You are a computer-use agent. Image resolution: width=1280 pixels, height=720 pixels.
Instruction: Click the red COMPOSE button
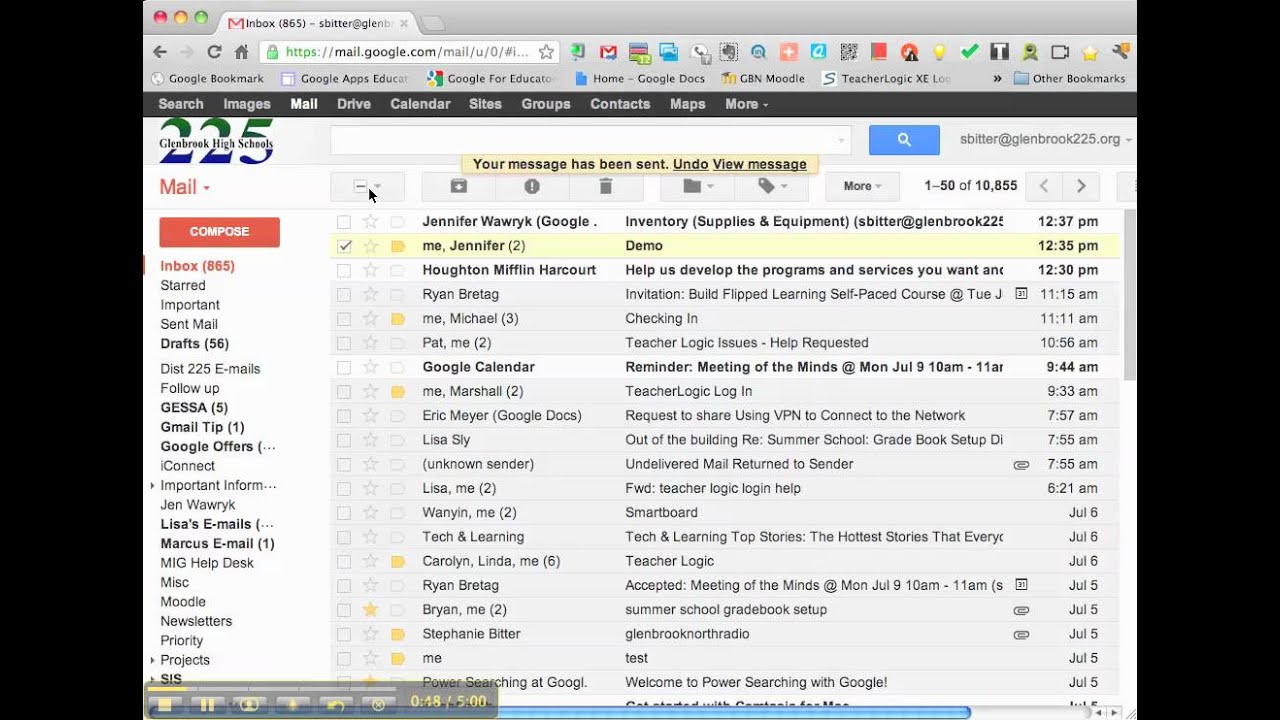(220, 232)
